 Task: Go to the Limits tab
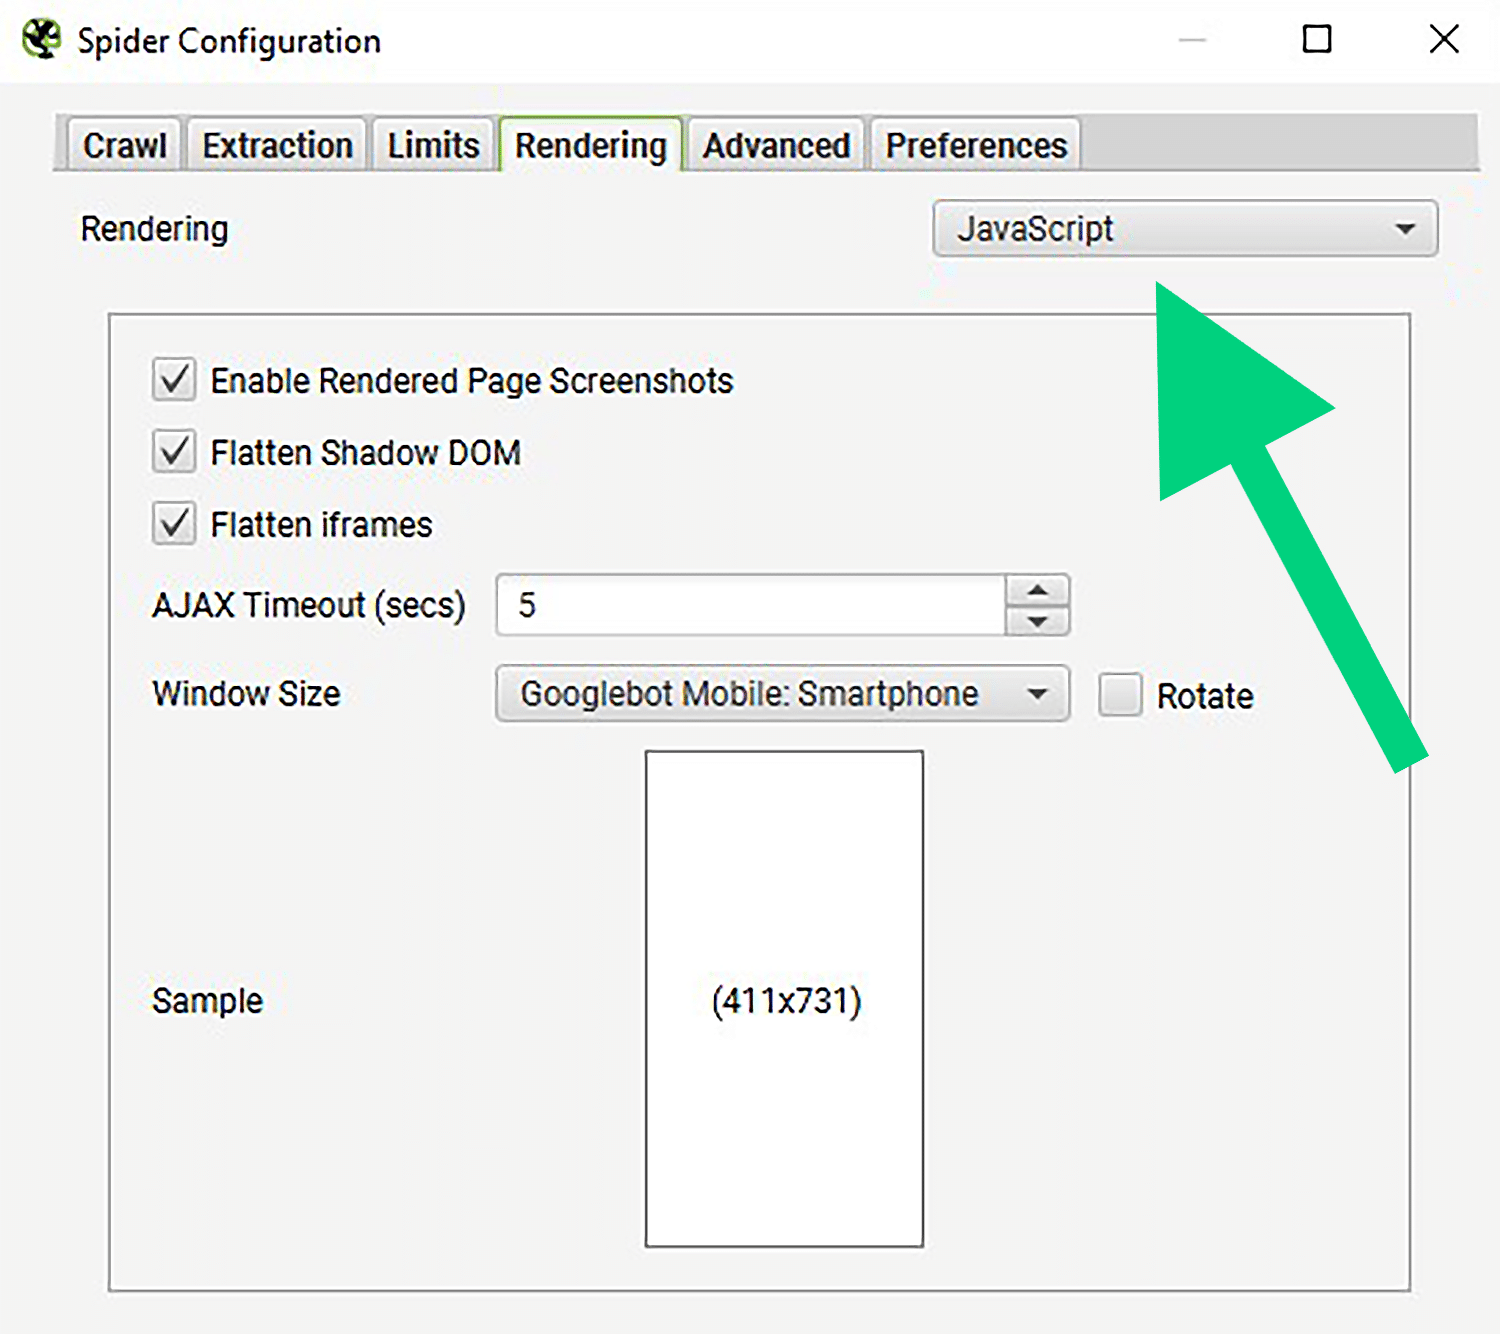pyautogui.click(x=433, y=145)
